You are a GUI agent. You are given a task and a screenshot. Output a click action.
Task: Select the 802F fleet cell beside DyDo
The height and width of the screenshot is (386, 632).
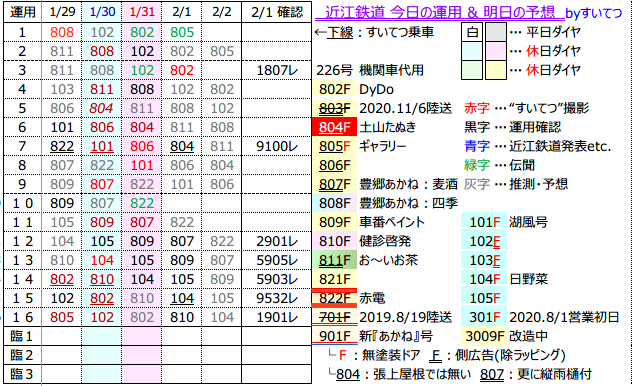click(x=335, y=89)
